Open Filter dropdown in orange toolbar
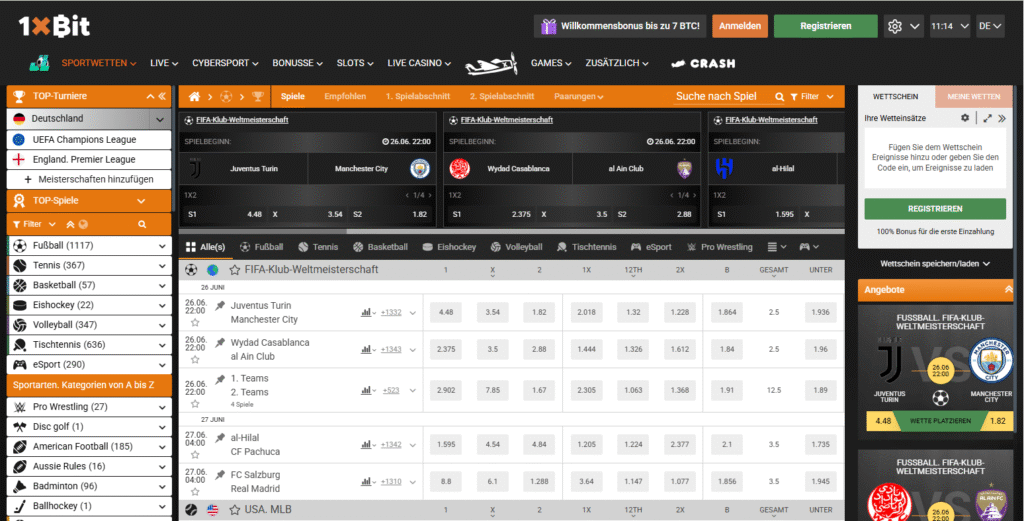The width and height of the screenshot is (1024, 521). (812, 97)
